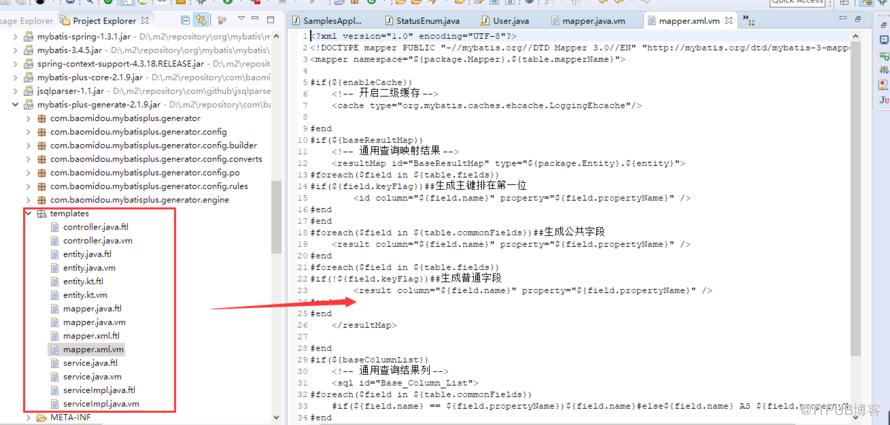
Task: Collapse the mybatis-plus-generate-2.1.9.jar node
Action: coord(16,104)
